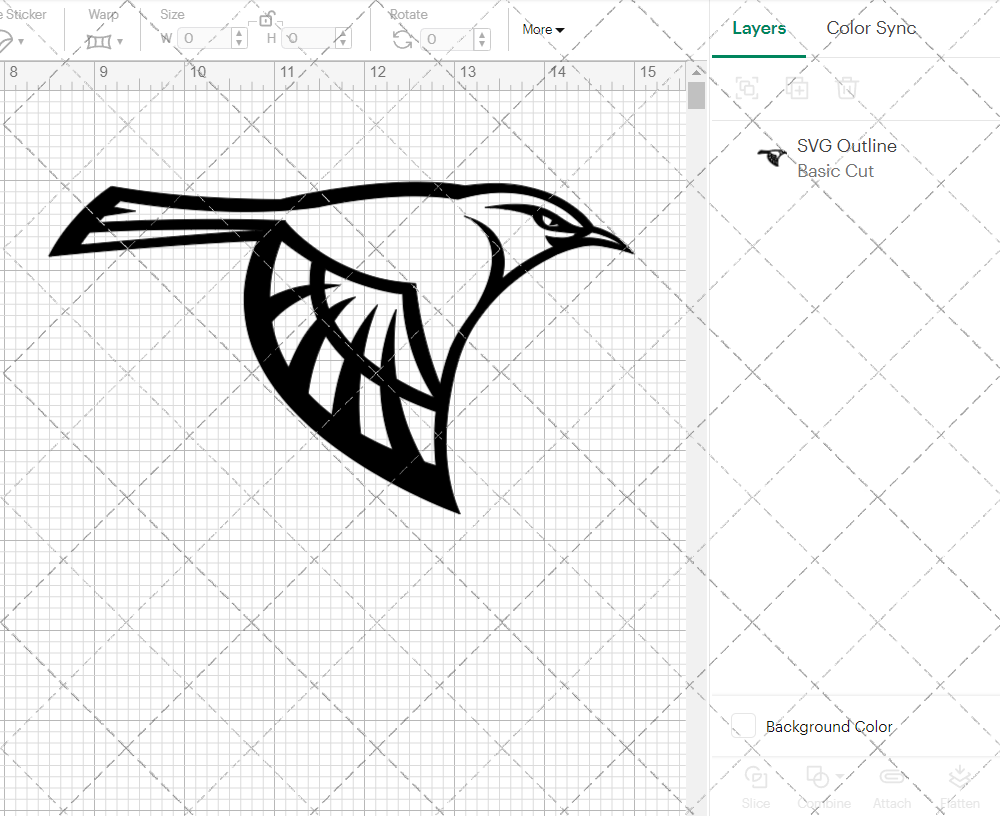Screen dimensions: 1000x816
Task: Enable the Background Color checkbox
Action: tap(742, 726)
